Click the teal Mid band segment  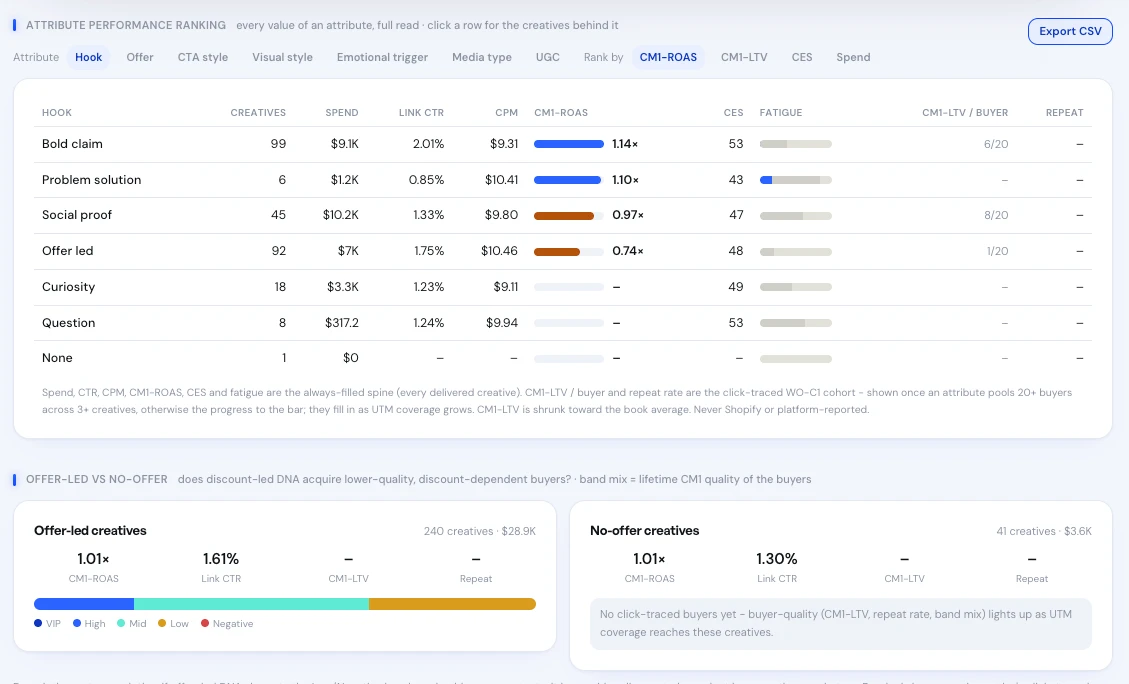click(251, 604)
